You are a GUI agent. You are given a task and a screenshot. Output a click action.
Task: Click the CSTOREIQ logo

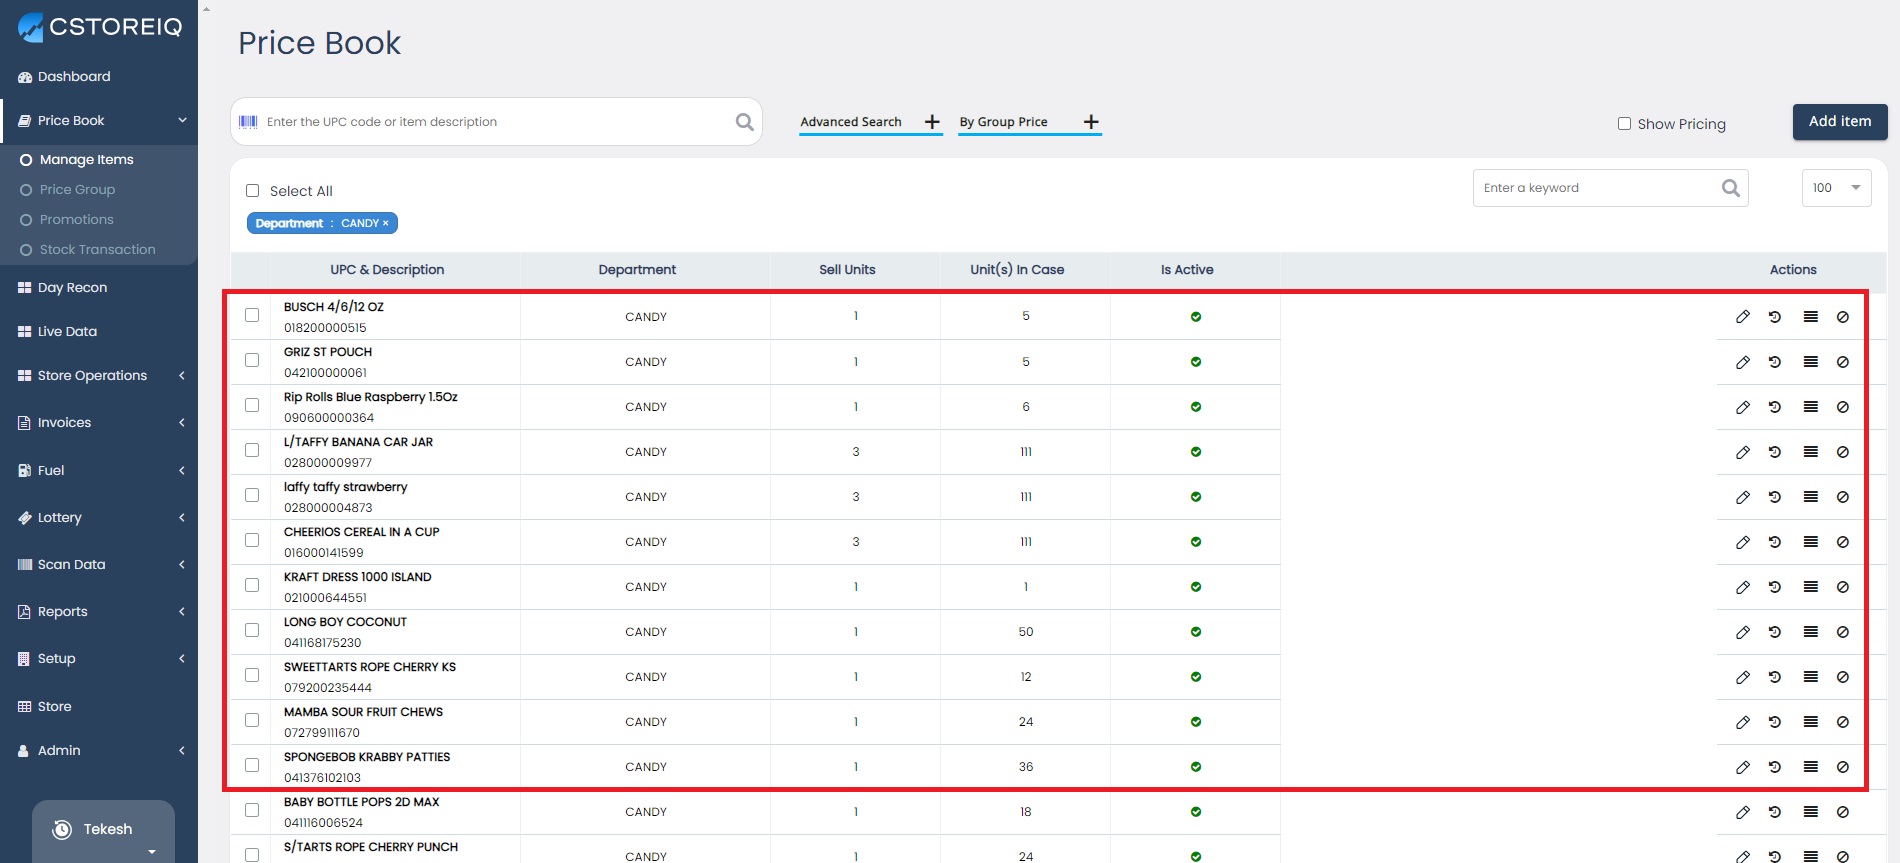100,27
